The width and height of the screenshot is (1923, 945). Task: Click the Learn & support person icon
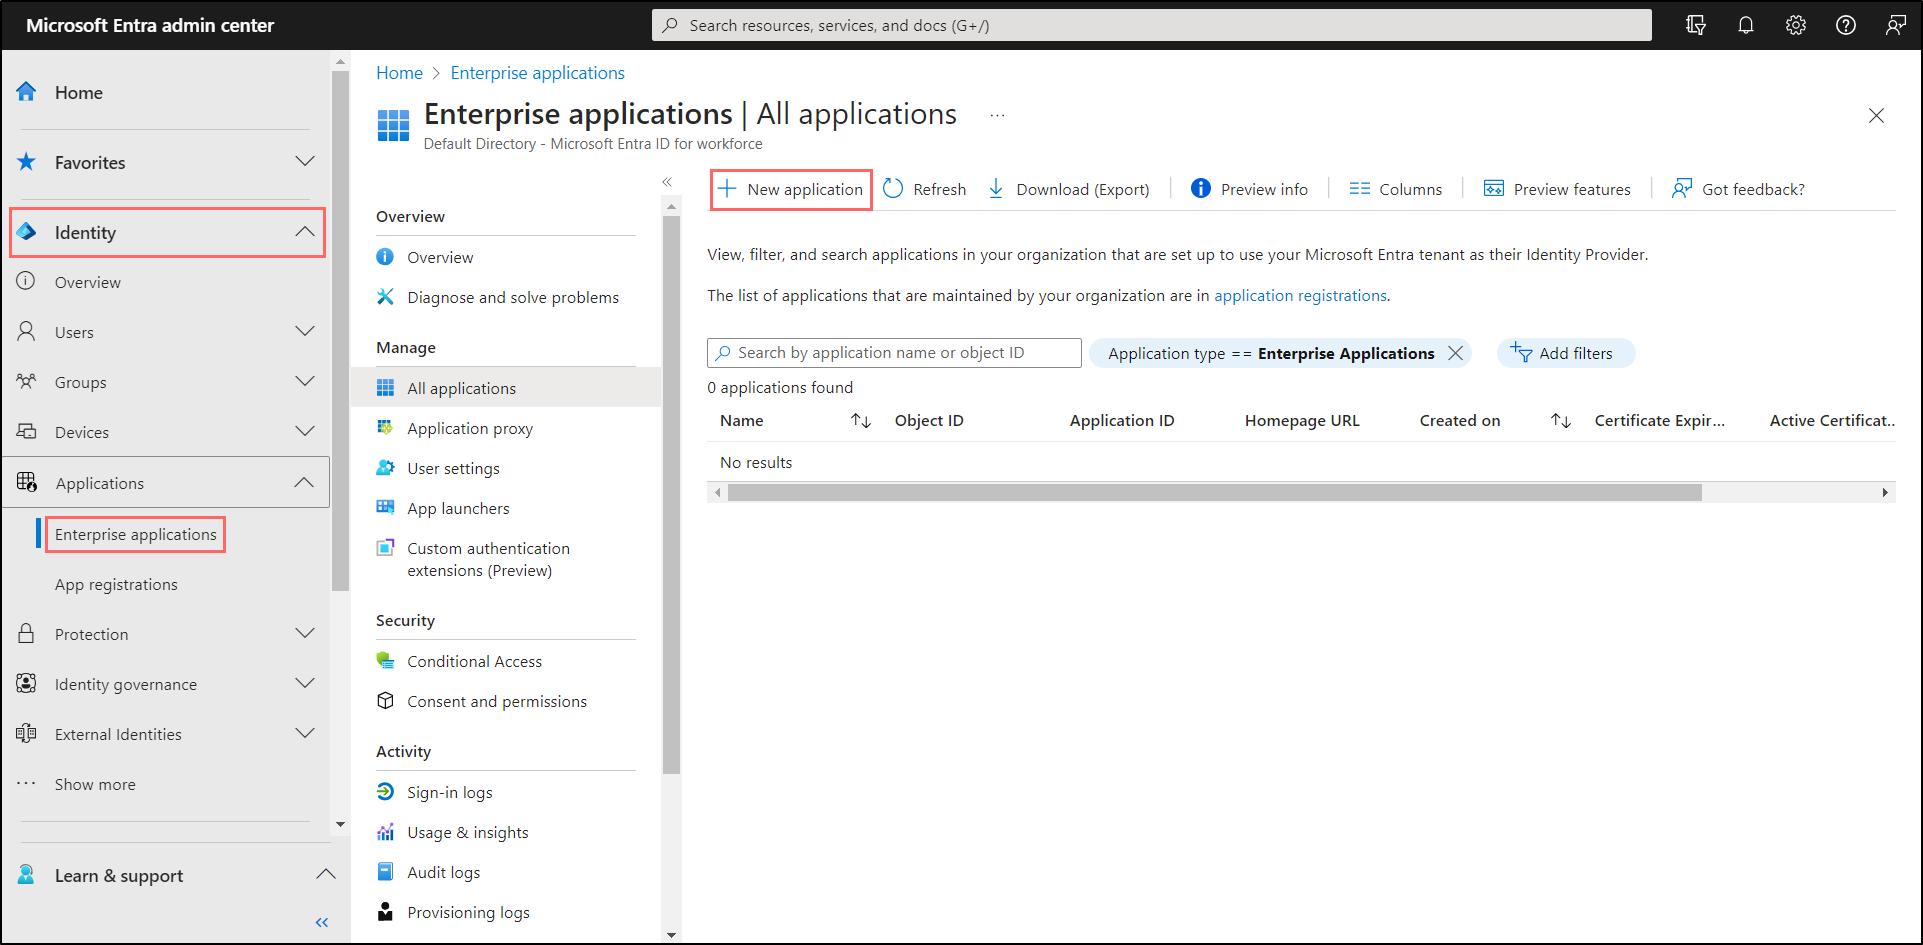click(x=27, y=875)
